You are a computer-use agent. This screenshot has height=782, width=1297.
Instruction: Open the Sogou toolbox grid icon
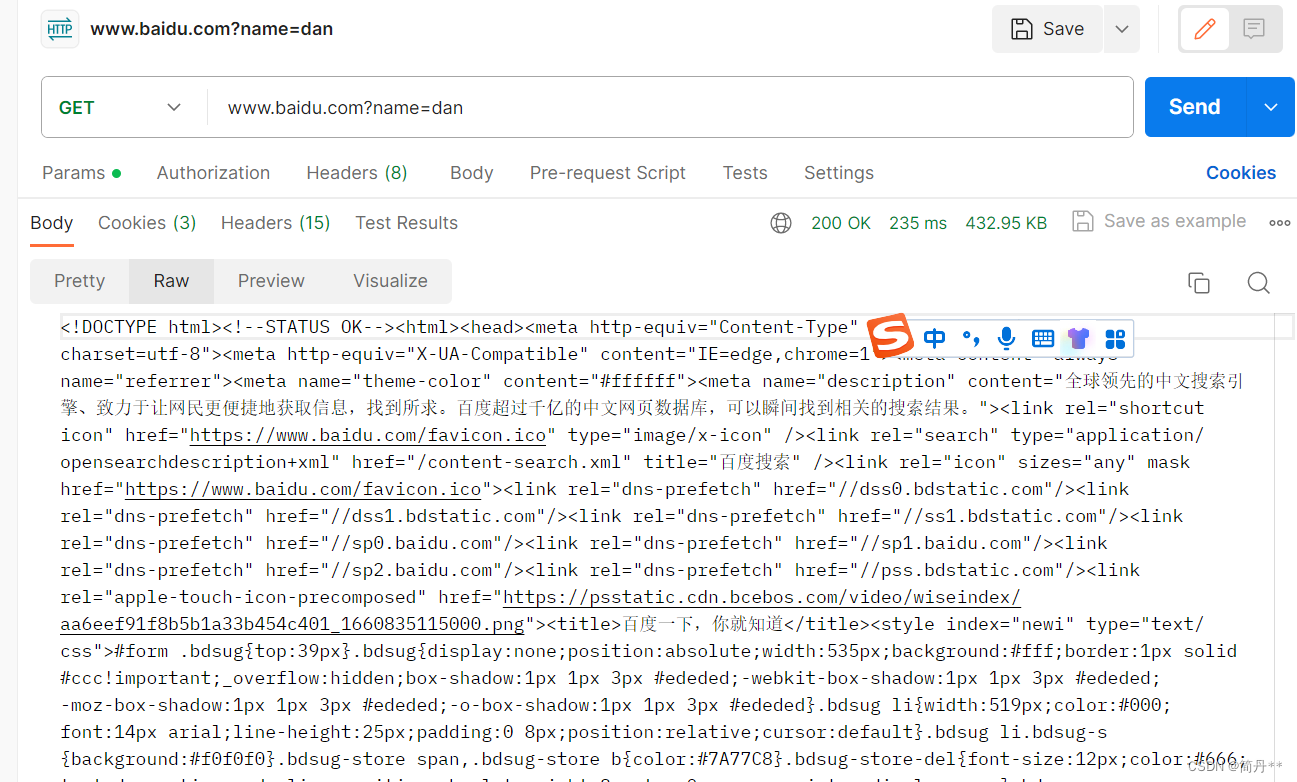coord(1115,338)
